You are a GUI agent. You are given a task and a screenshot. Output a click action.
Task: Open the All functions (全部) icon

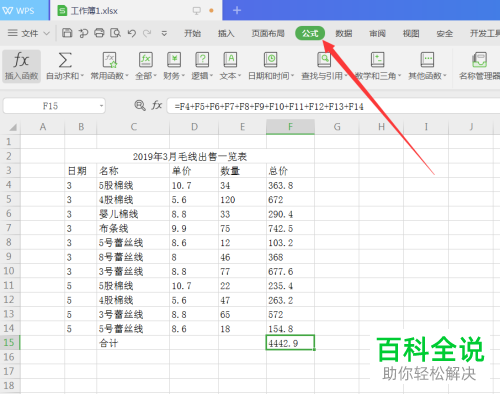(x=146, y=60)
